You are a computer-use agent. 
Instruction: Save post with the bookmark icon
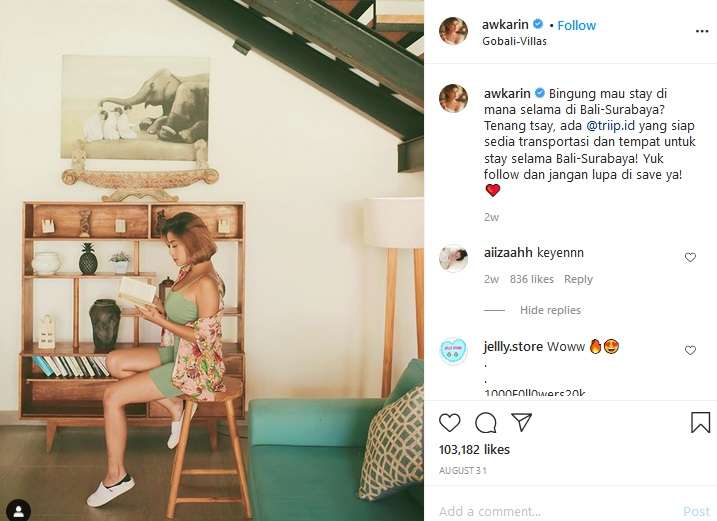[x=700, y=422]
